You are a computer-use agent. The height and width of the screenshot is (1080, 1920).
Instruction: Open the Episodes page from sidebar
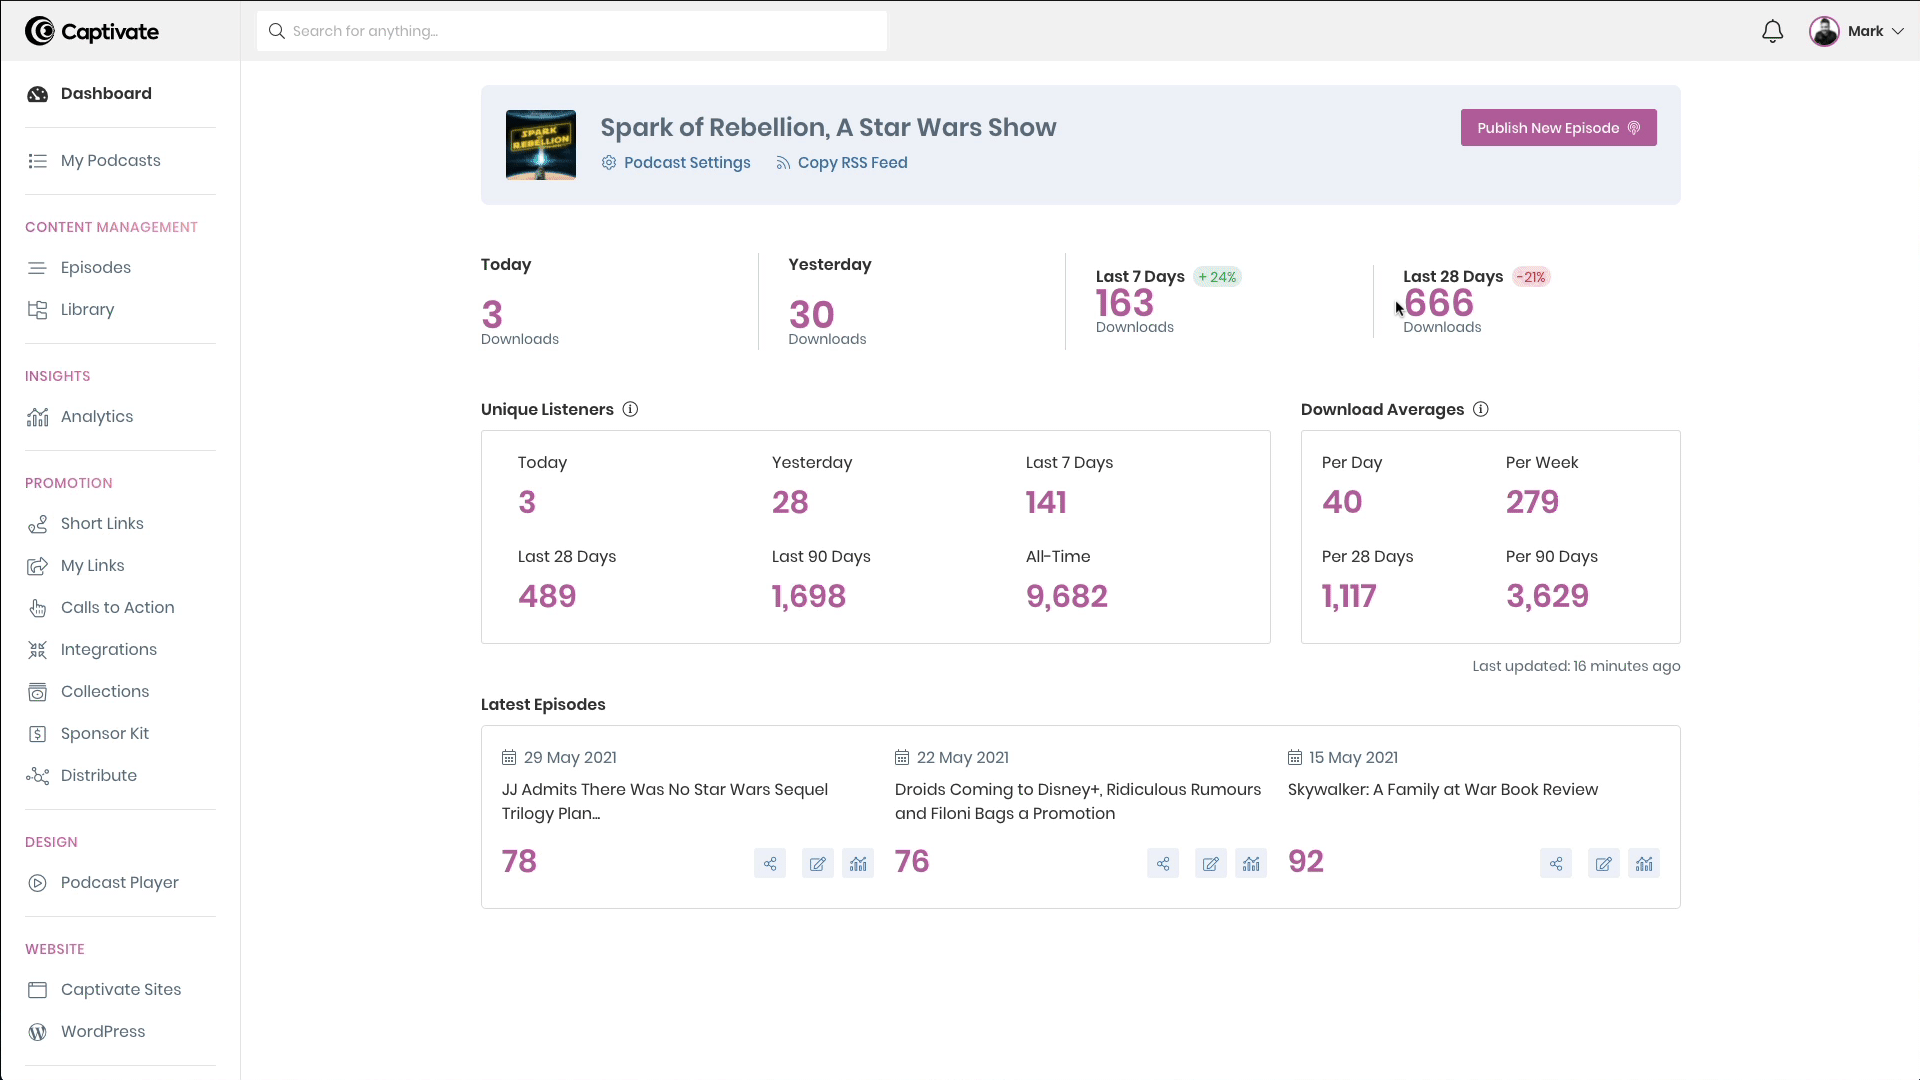[x=95, y=267]
